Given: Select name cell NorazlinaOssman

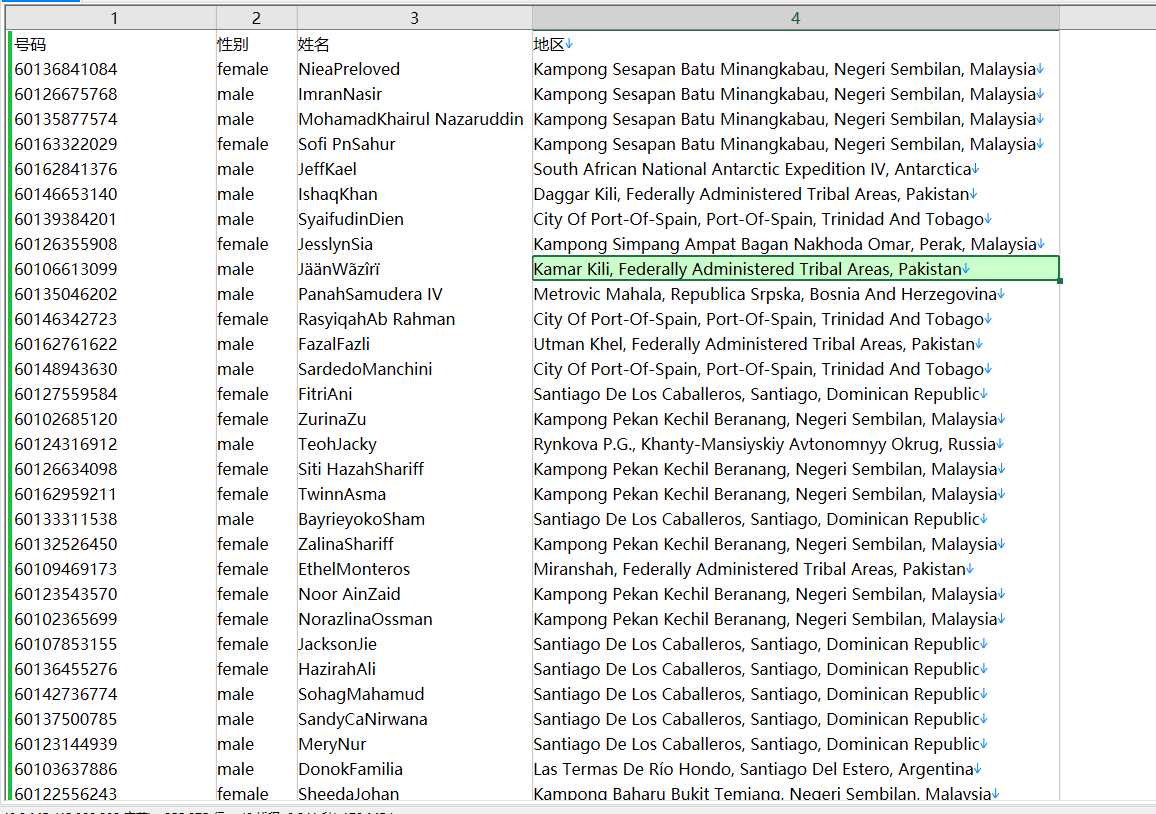Looking at the screenshot, I should [x=414, y=620].
